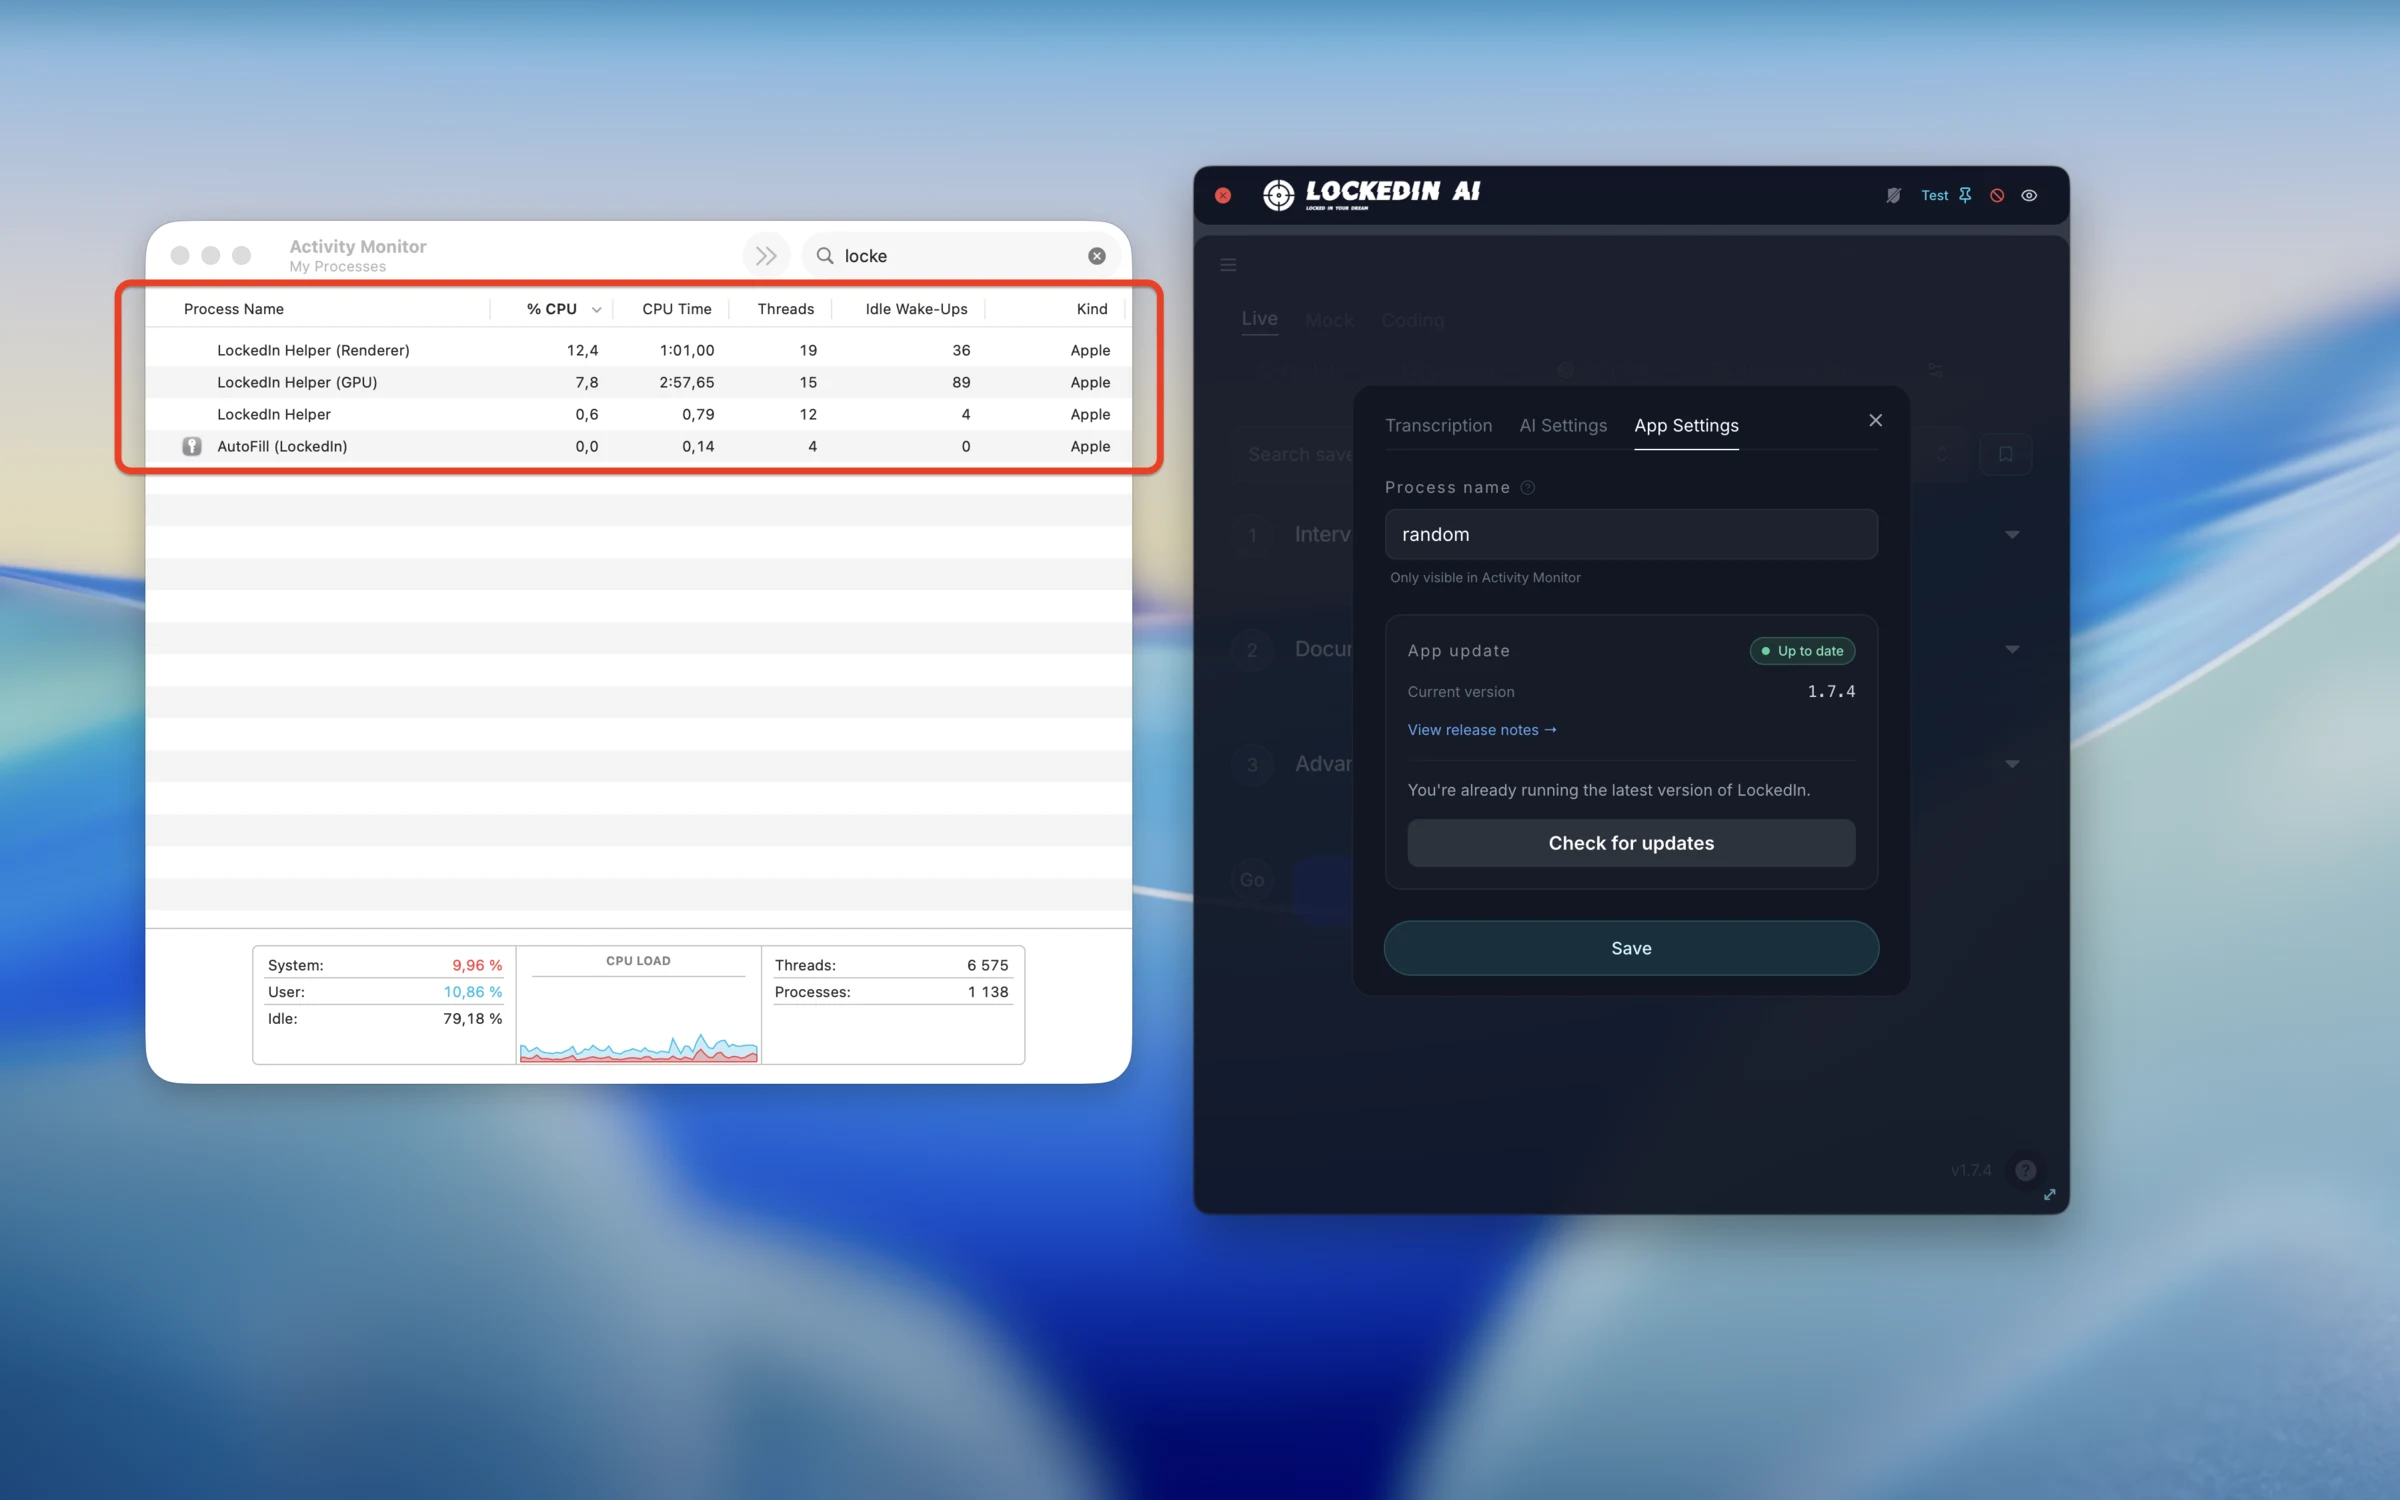Click the magnifier icon in Activity Monitor search
The image size is (2400, 1500).
(x=825, y=256)
